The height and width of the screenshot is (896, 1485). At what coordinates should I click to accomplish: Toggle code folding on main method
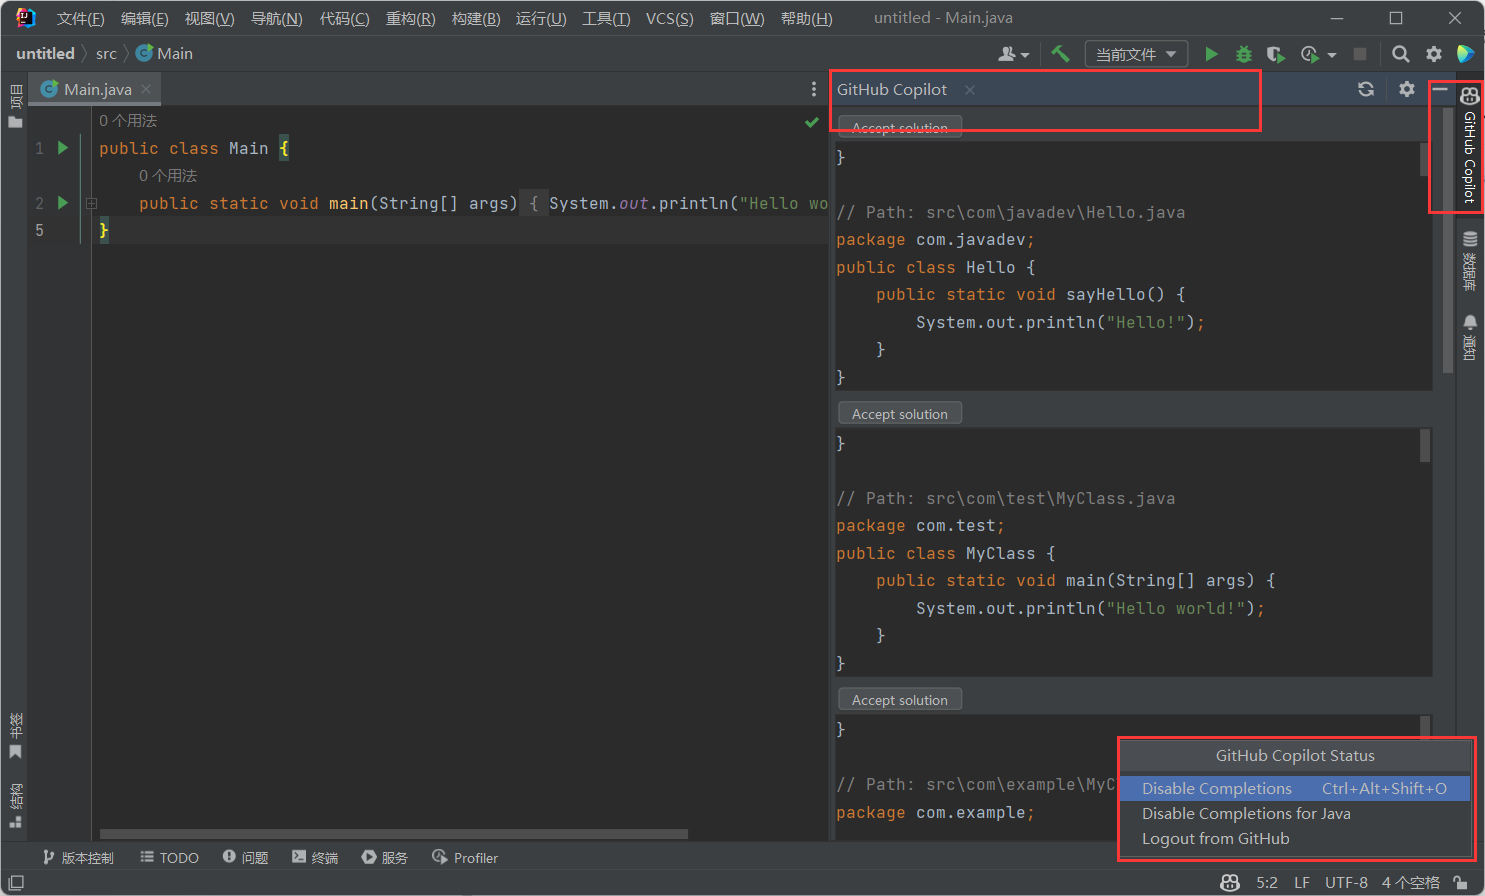91,203
